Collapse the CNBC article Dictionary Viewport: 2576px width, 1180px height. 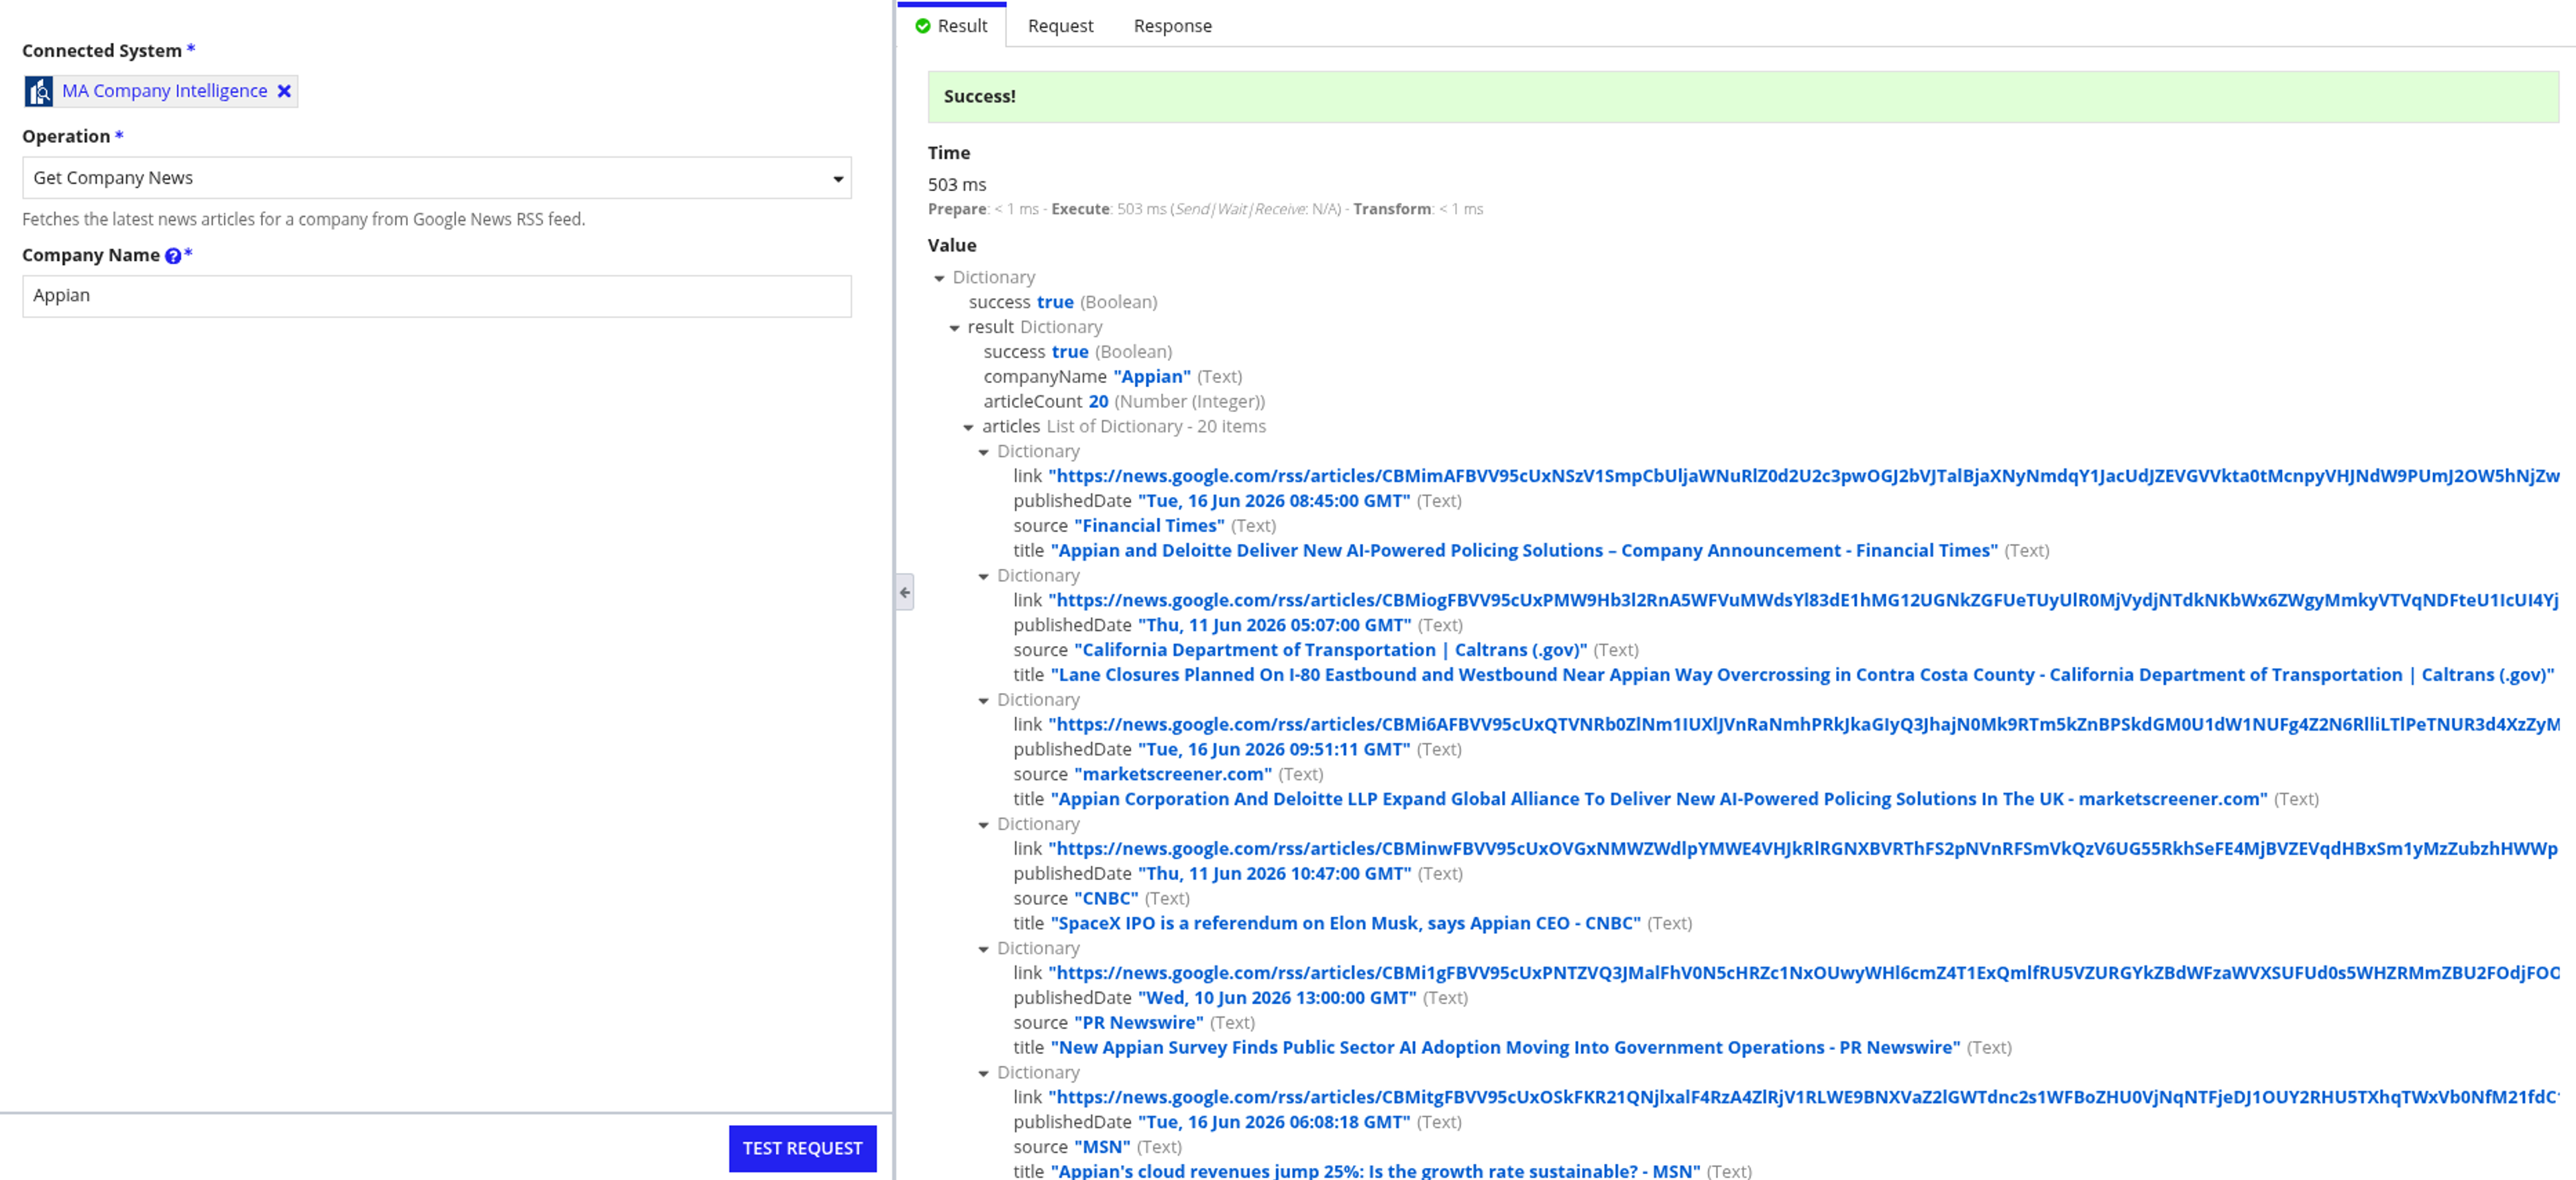click(x=983, y=825)
